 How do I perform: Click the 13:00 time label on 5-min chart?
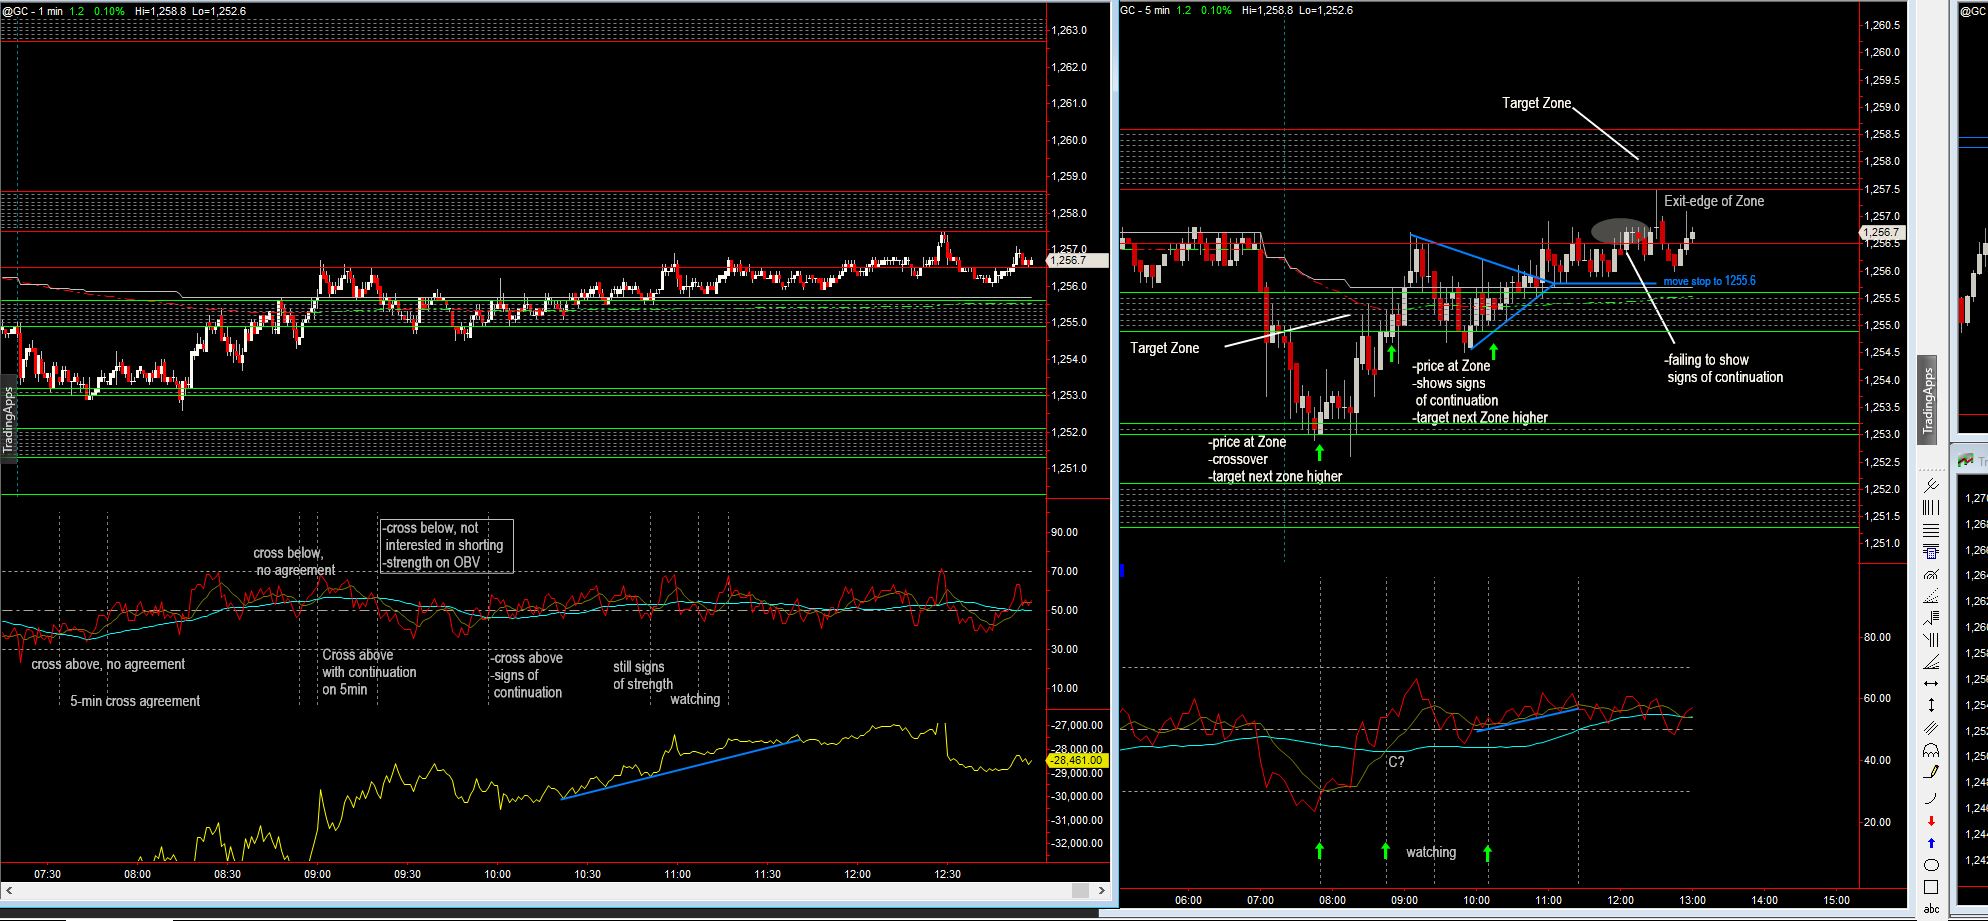click(x=1691, y=900)
